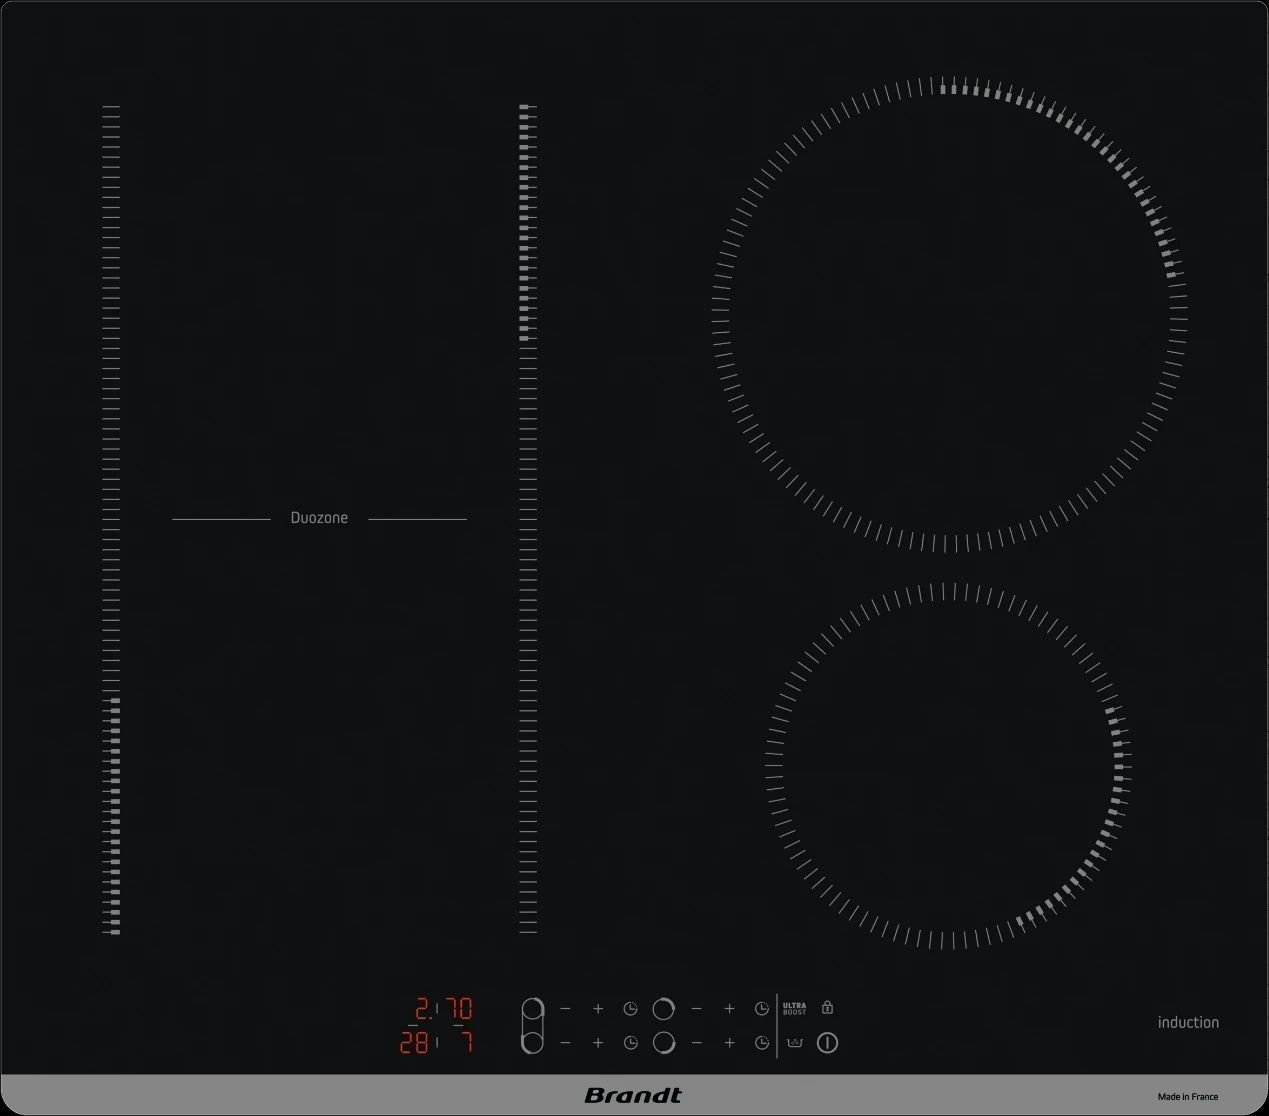Toggle the control lock padlock icon

[827, 1007]
